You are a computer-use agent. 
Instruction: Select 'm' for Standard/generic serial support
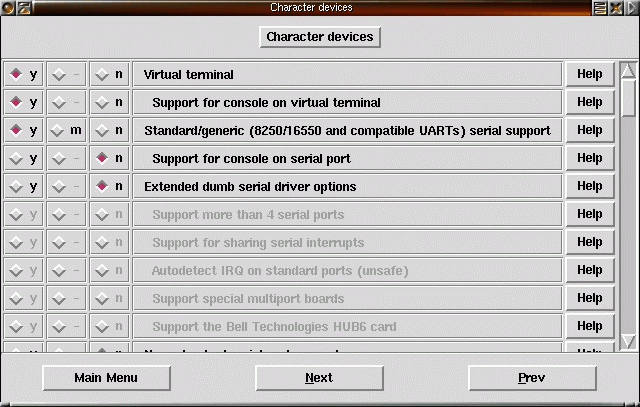[x=66, y=130]
